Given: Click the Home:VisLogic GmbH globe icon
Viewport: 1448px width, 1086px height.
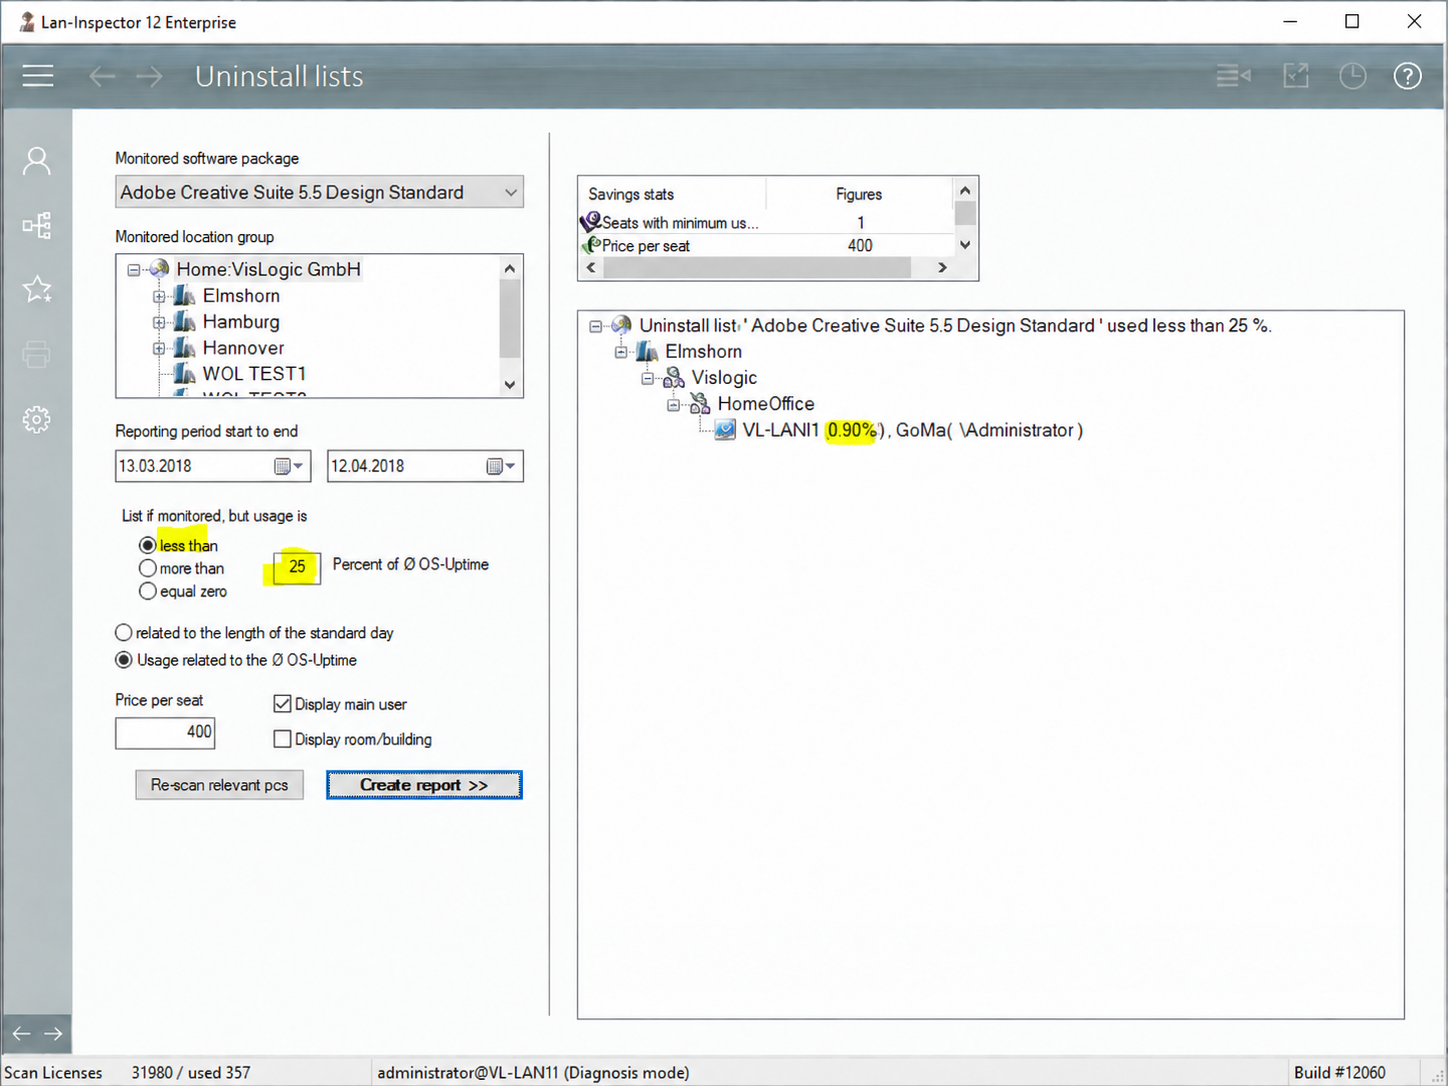Looking at the screenshot, I should point(158,269).
